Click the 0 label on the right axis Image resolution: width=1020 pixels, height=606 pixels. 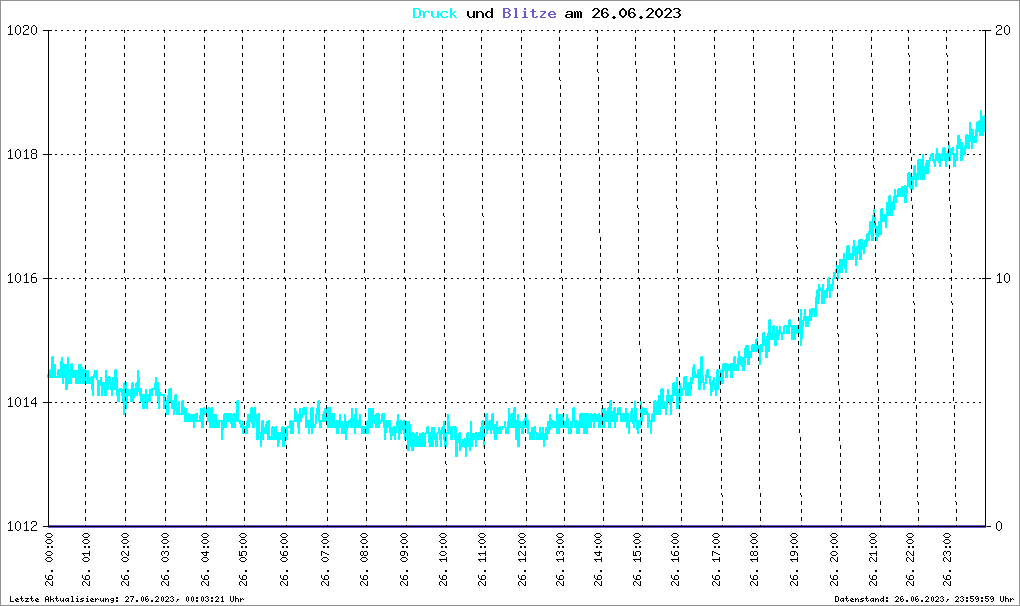996,526
